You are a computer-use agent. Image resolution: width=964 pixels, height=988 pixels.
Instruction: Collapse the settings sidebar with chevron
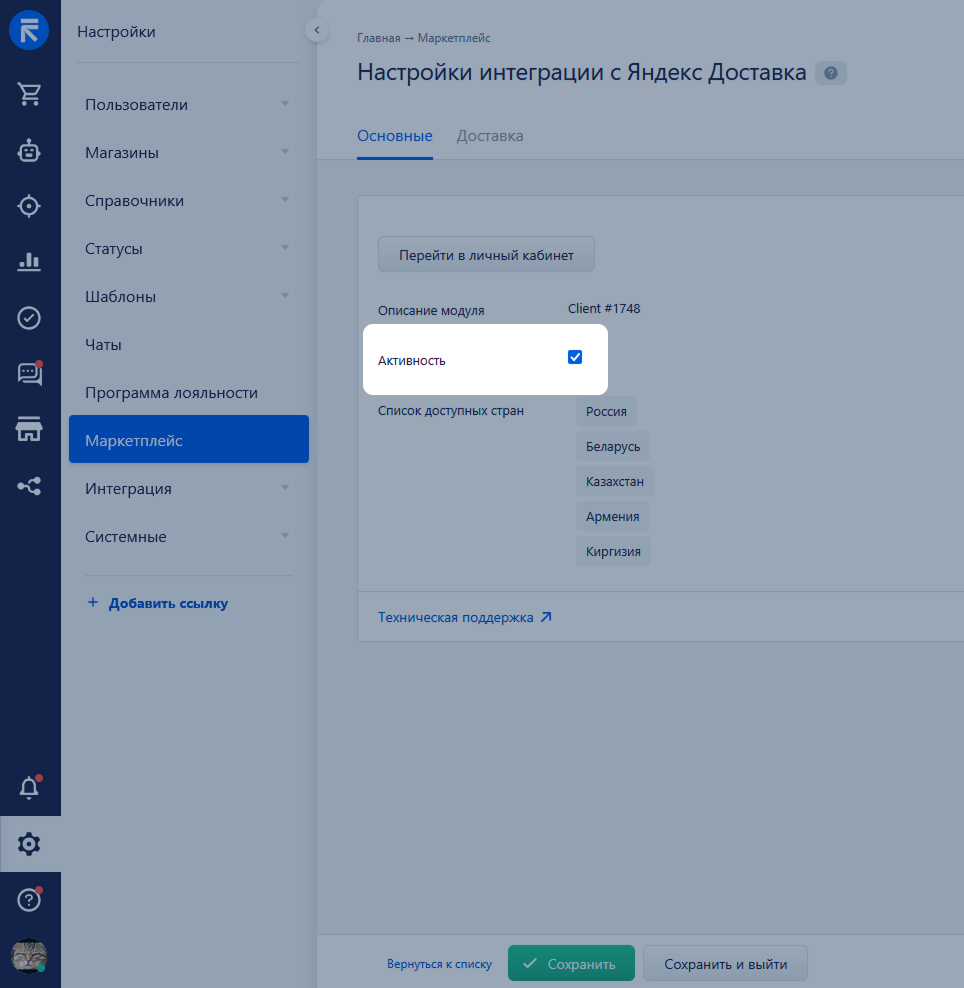pyautogui.click(x=317, y=31)
